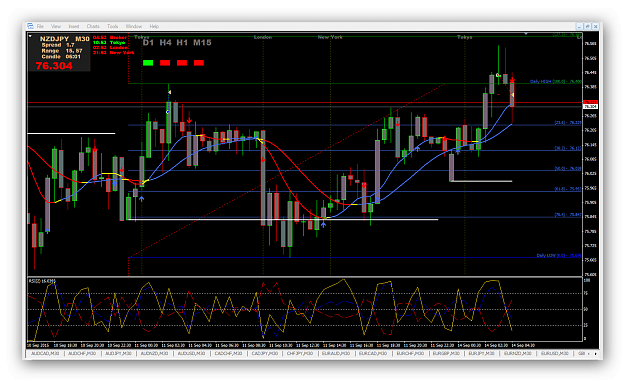Switch to the EURAUD,M30 chart tab

tap(336, 353)
